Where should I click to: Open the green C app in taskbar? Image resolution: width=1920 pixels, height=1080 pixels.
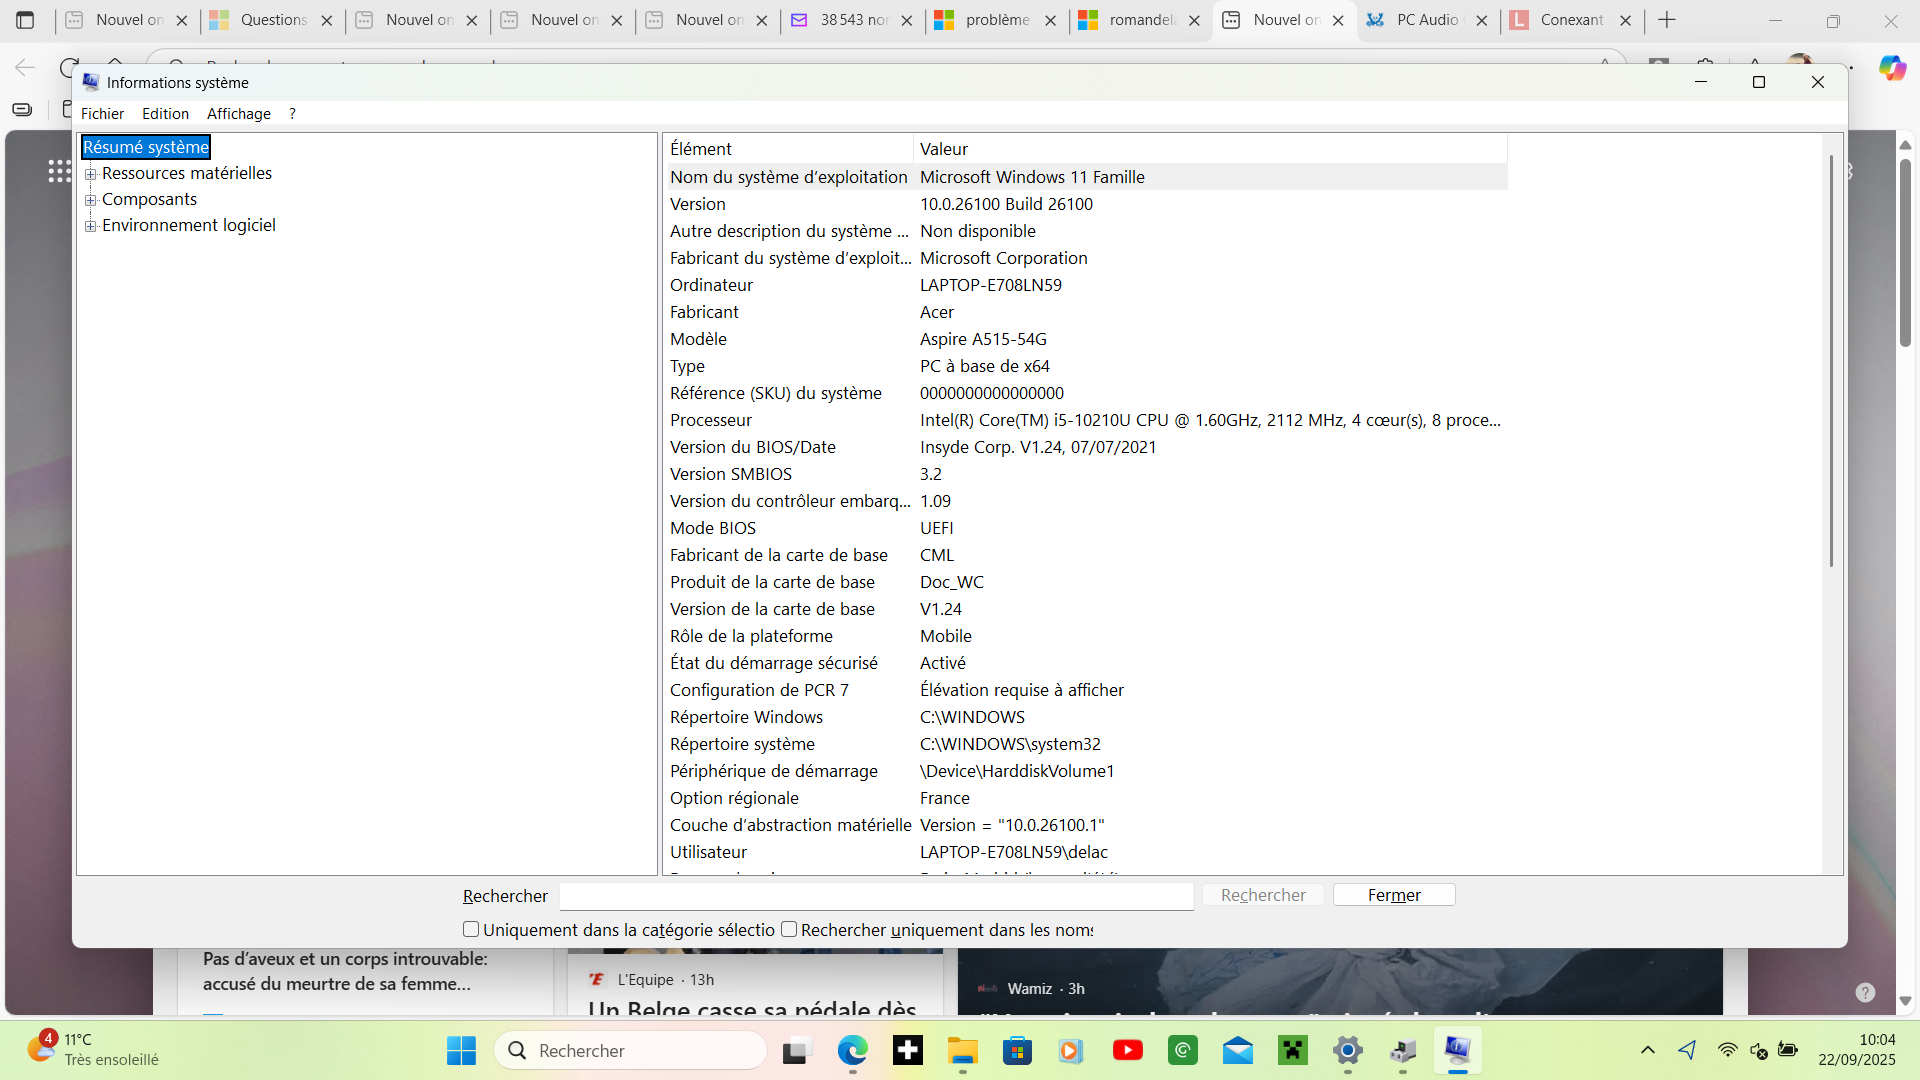(1183, 1050)
